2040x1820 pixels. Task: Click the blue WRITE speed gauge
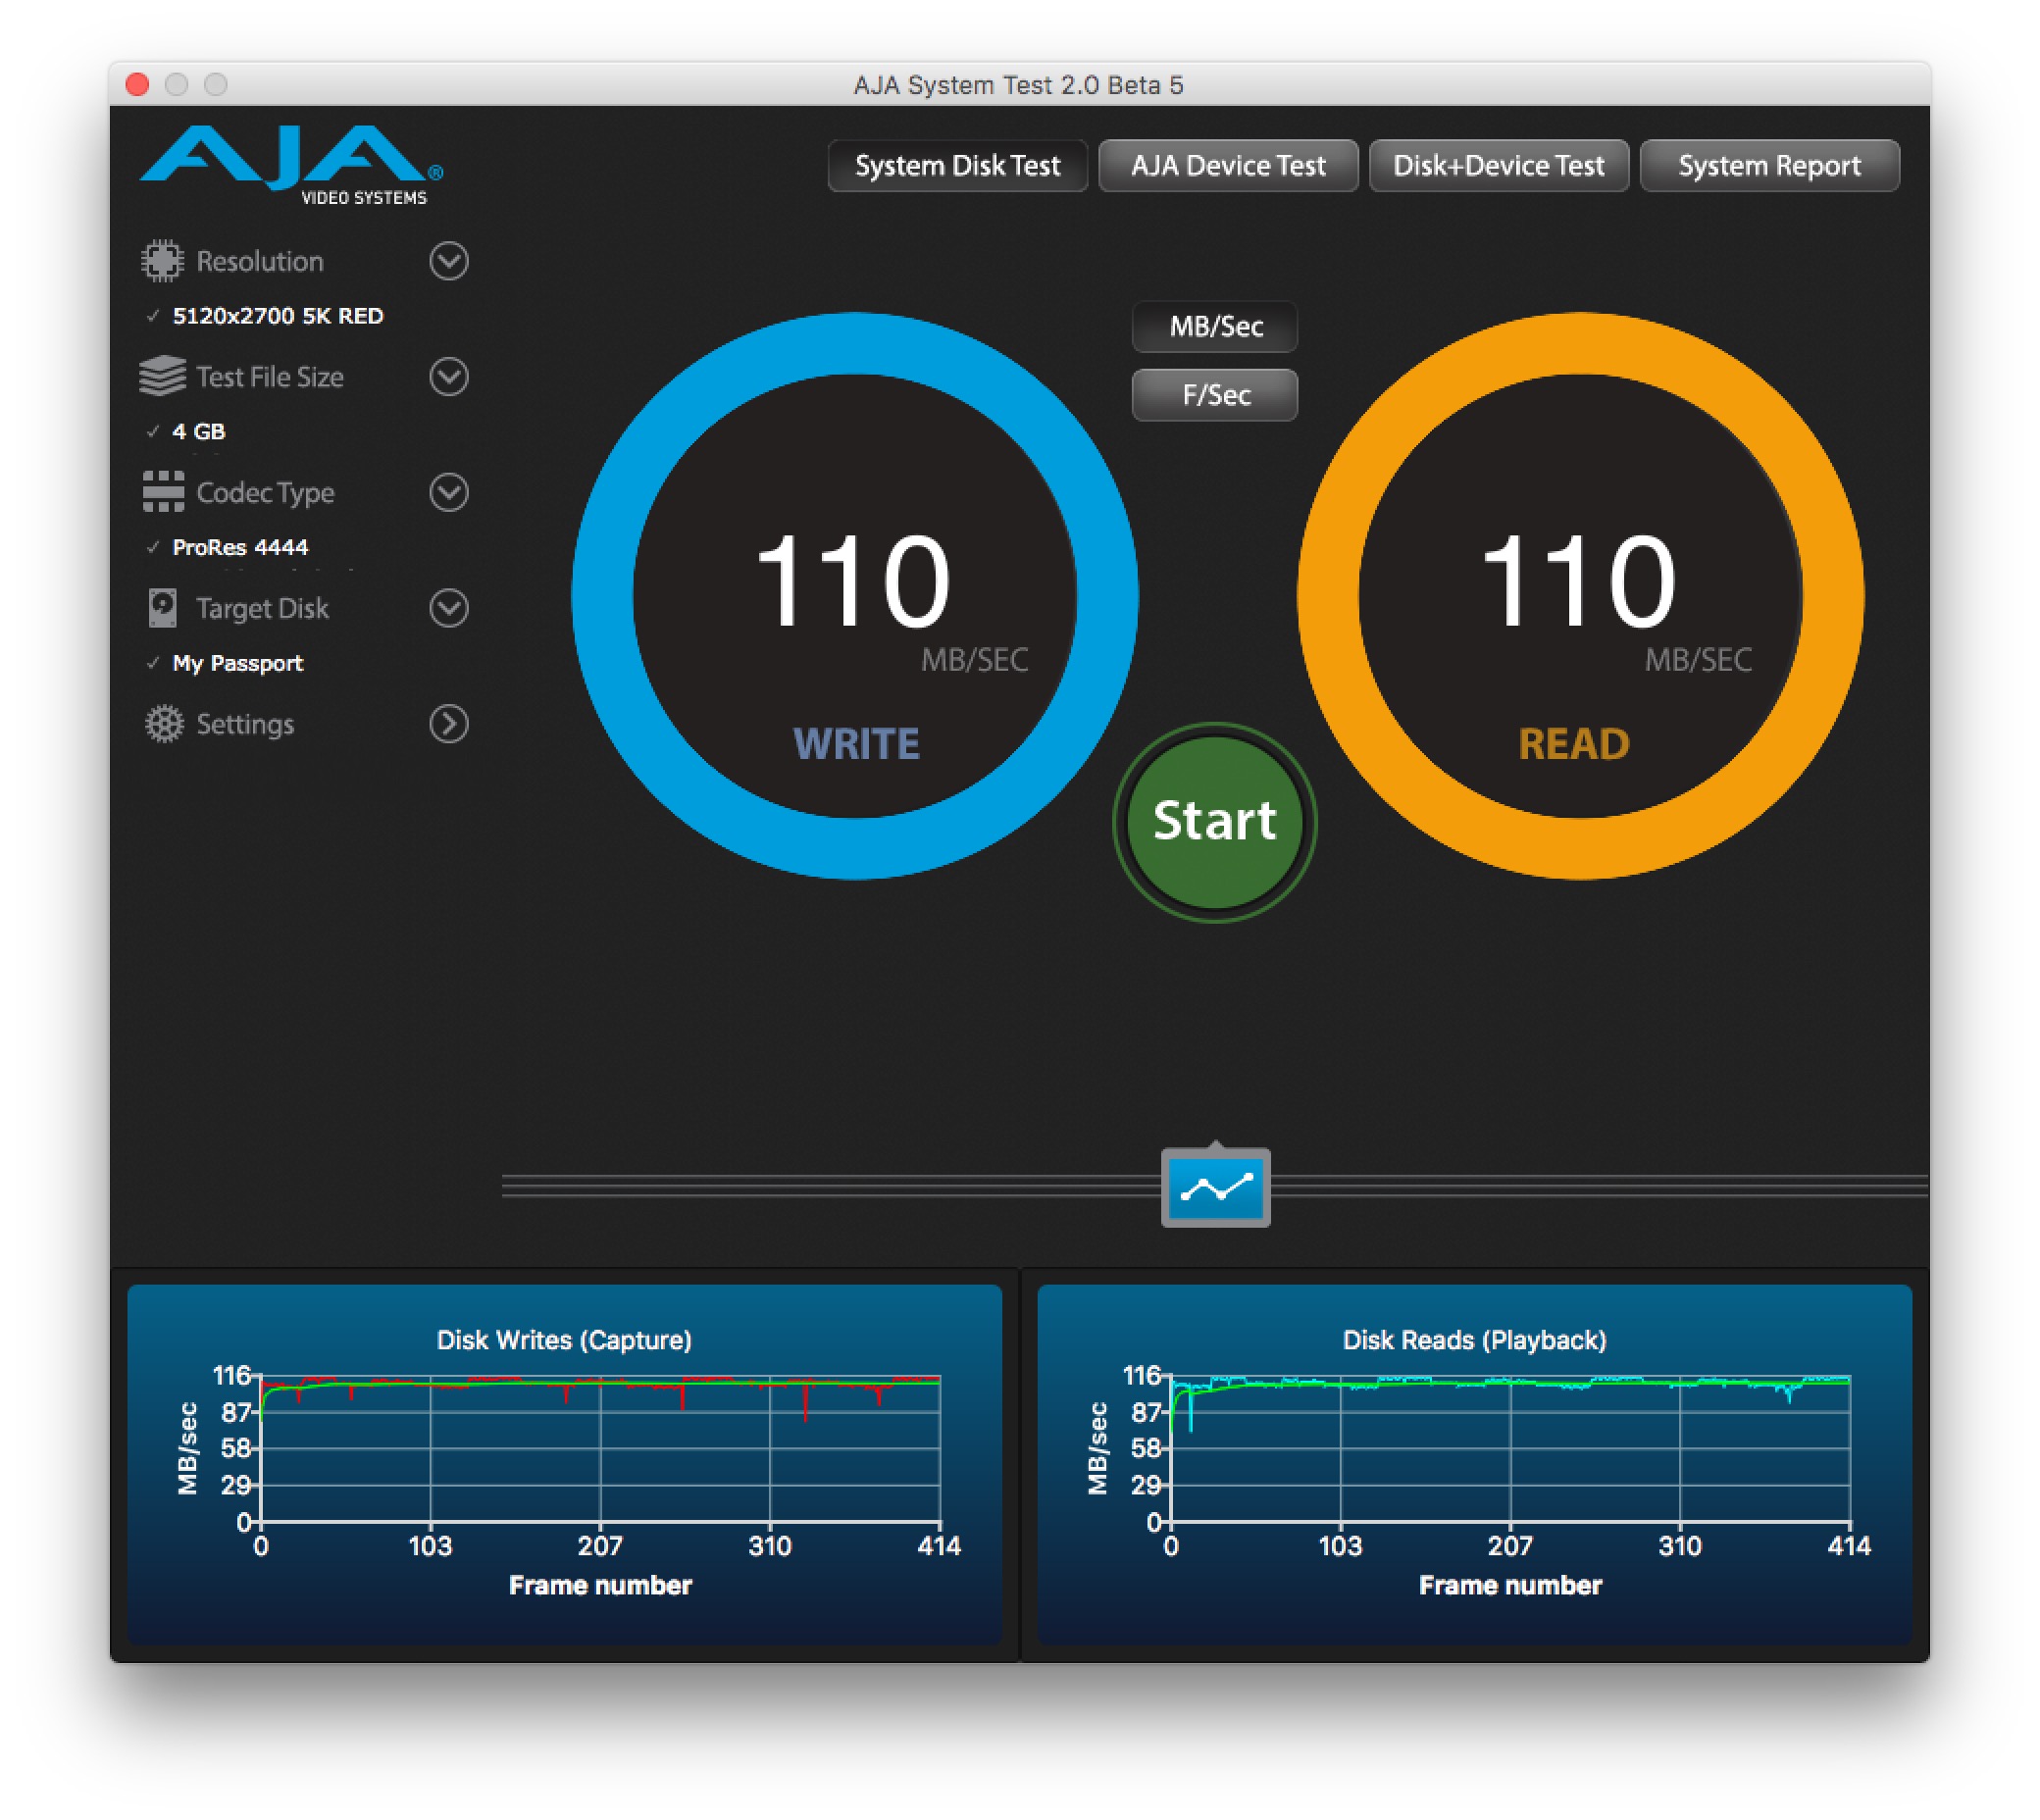854,596
